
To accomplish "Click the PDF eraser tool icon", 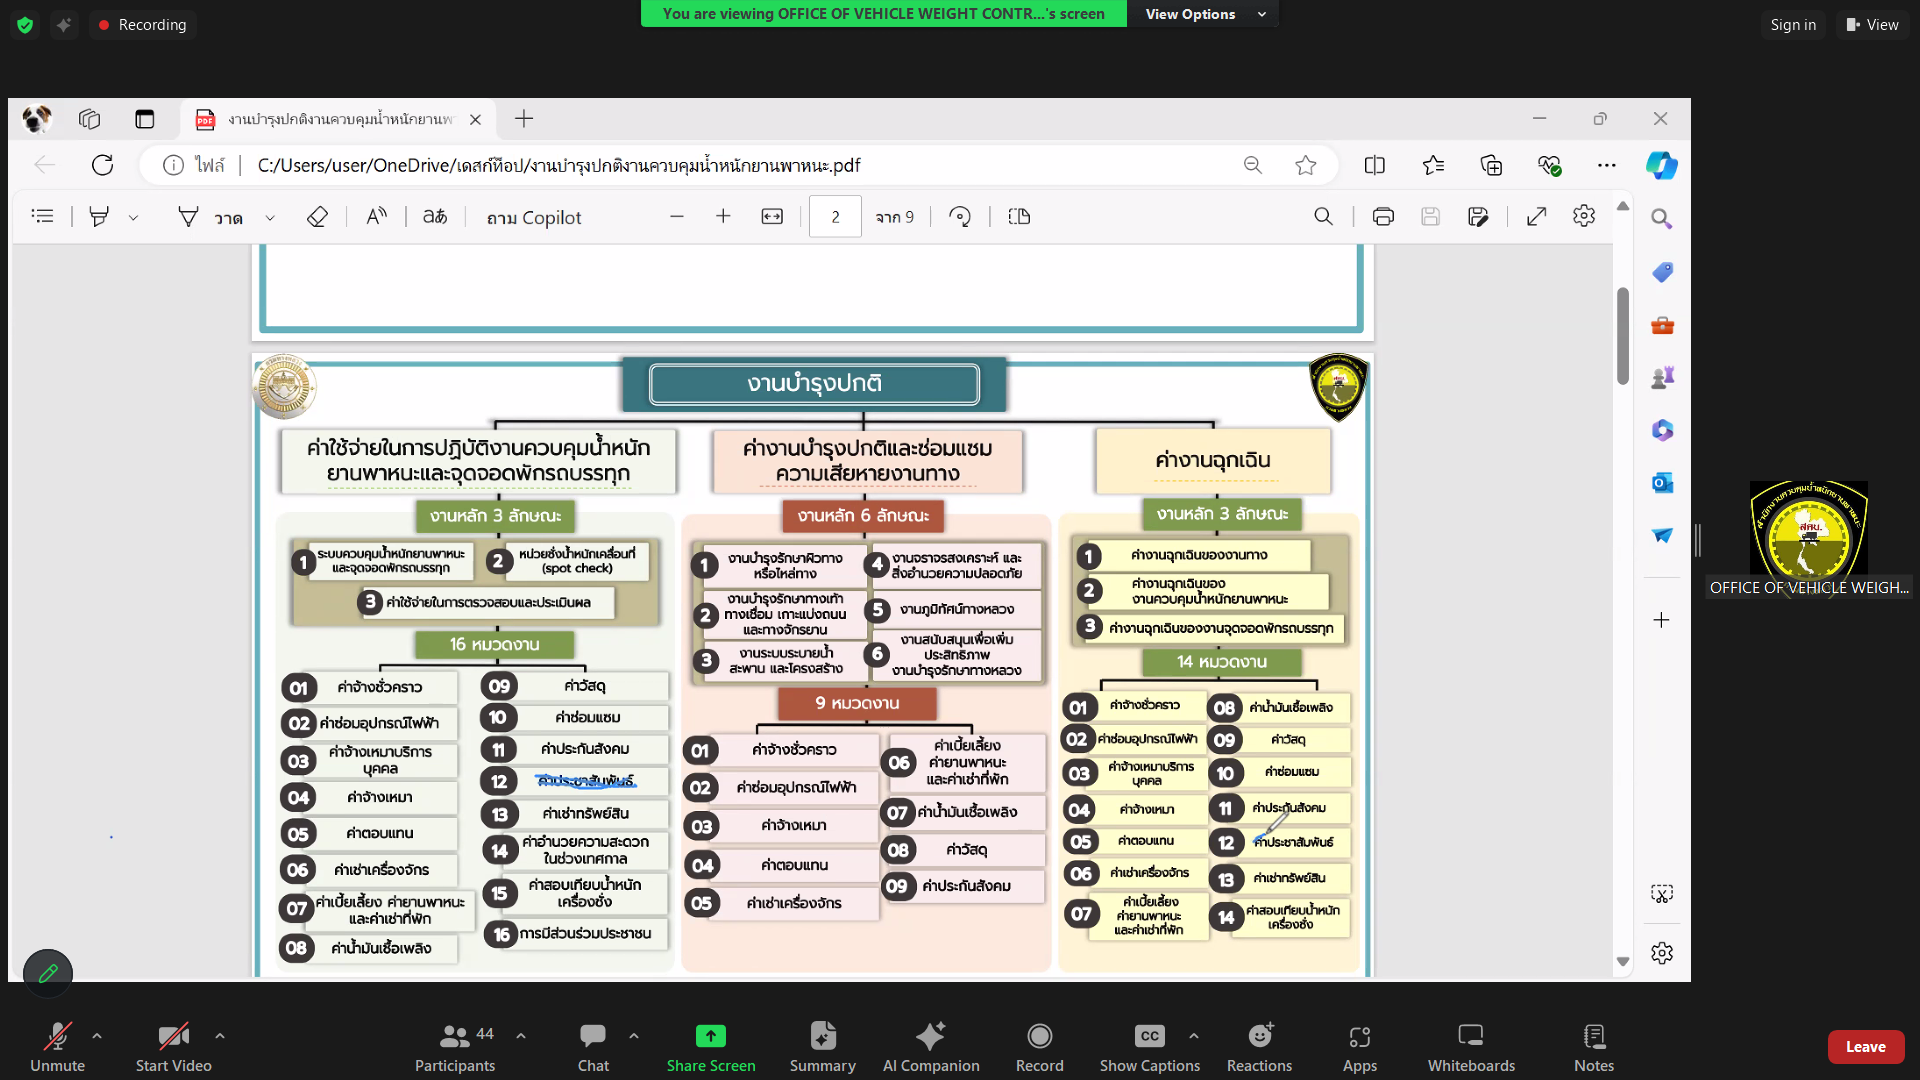I will (x=317, y=217).
